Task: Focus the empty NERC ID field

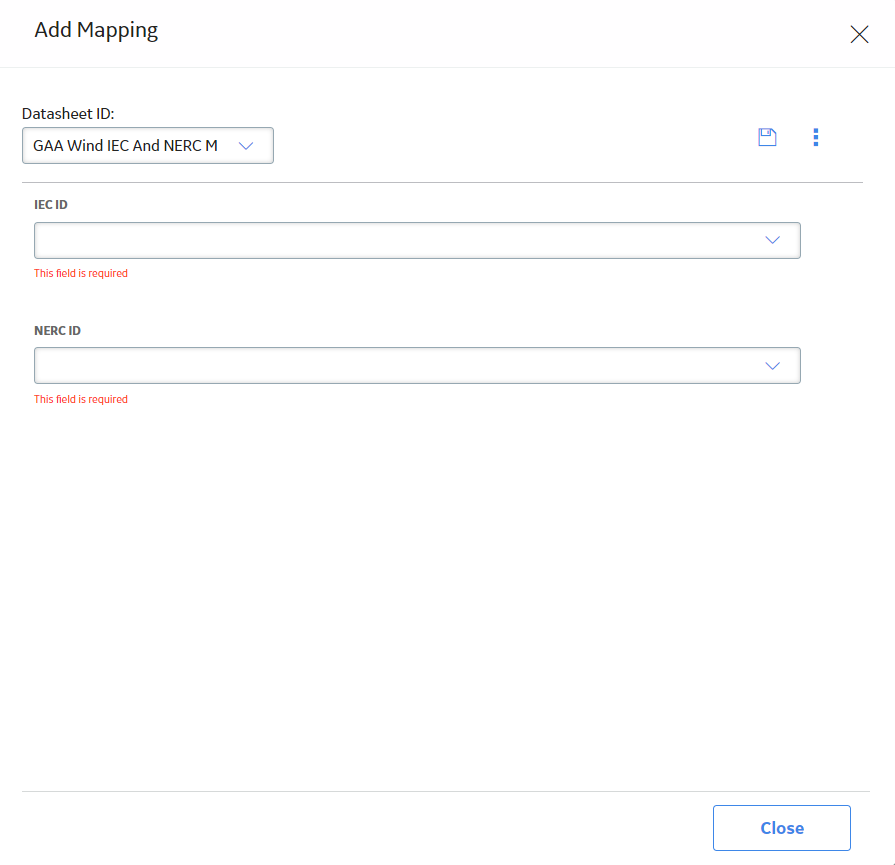Action: [x=417, y=365]
